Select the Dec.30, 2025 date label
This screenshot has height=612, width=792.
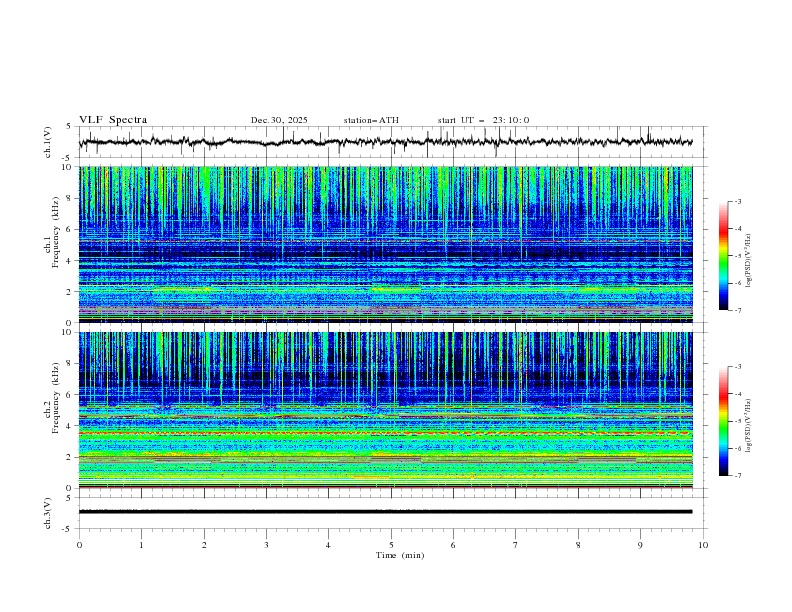click(279, 120)
